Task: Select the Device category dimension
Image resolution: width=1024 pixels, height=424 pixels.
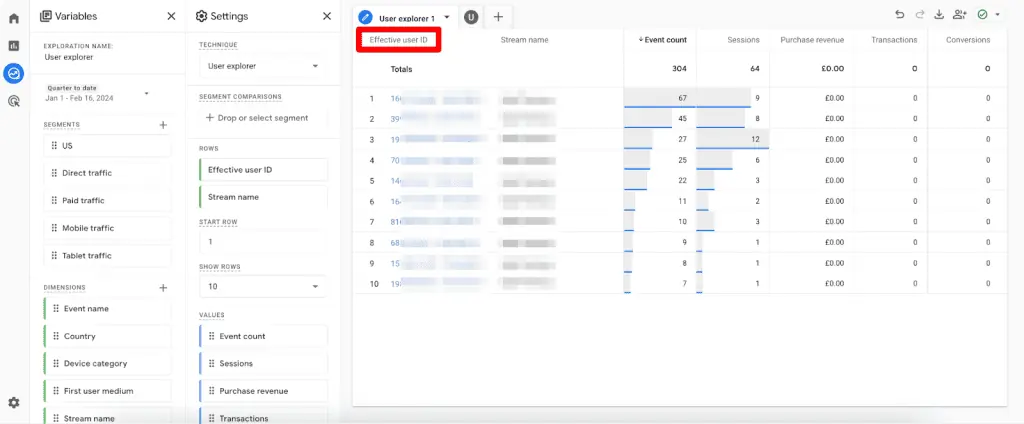Action: 108,363
